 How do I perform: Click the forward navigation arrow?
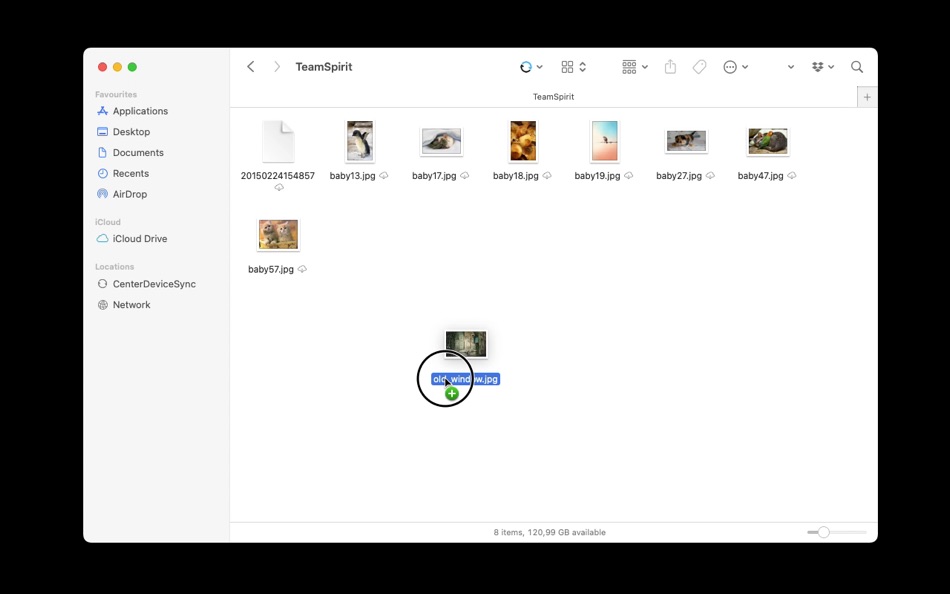point(276,66)
